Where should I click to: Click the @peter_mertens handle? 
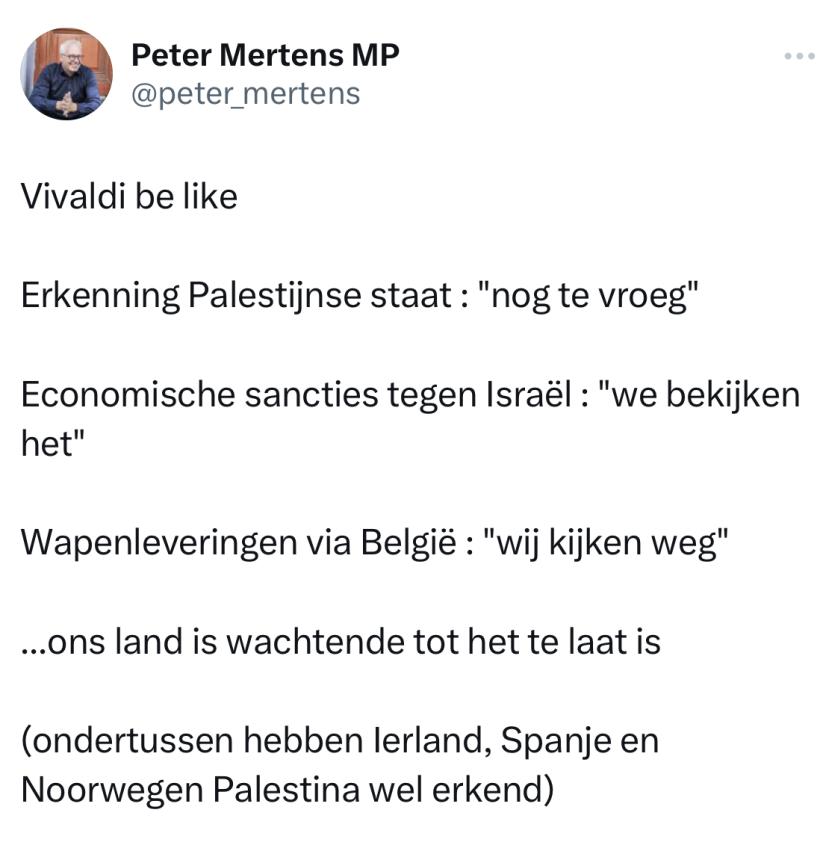(245, 93)
